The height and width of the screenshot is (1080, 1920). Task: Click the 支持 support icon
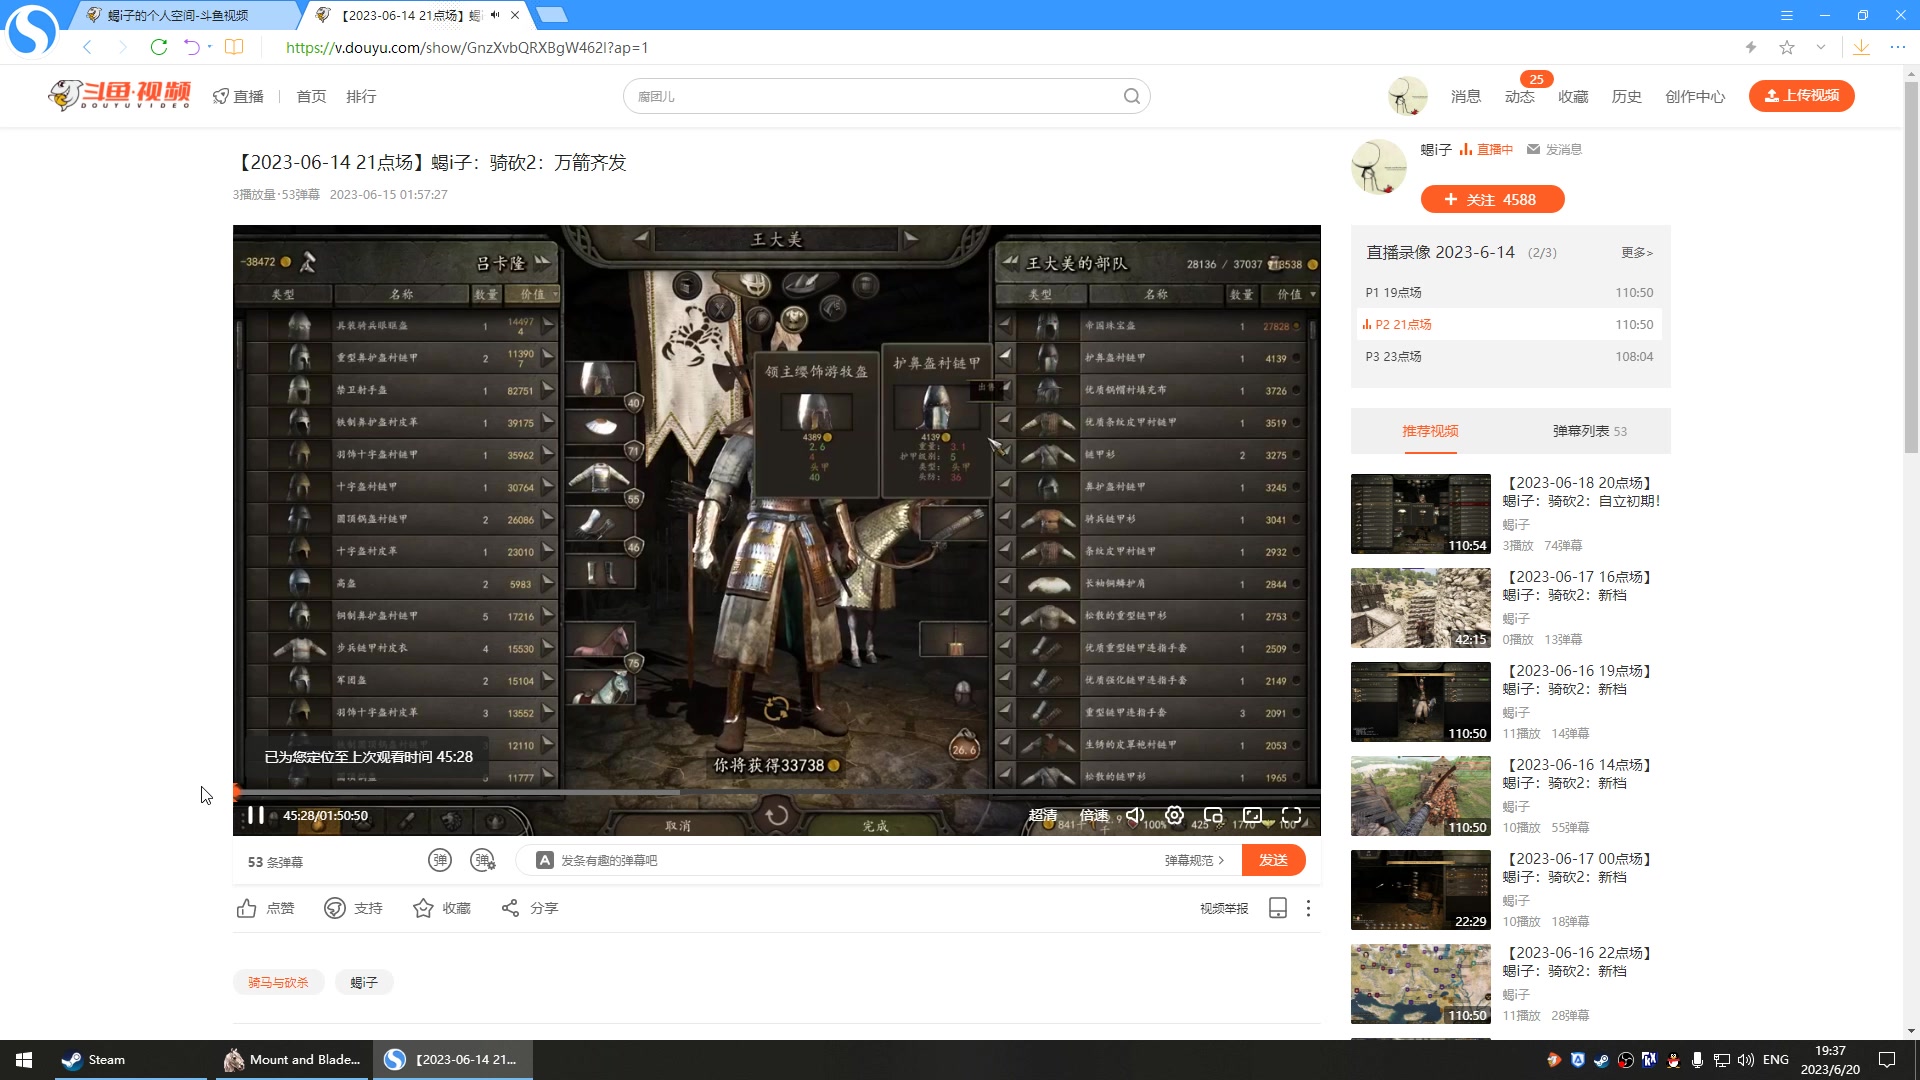coord(335,908)
